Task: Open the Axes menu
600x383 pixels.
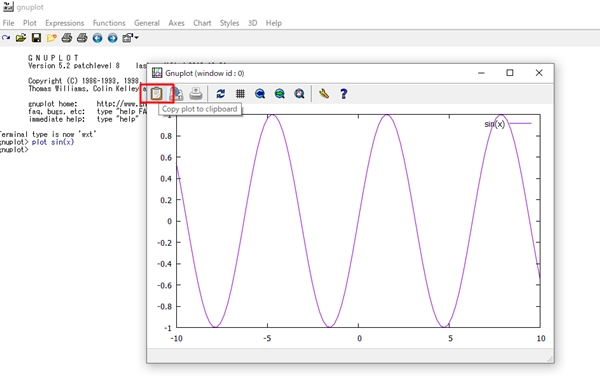Action: tap(176, 23)
